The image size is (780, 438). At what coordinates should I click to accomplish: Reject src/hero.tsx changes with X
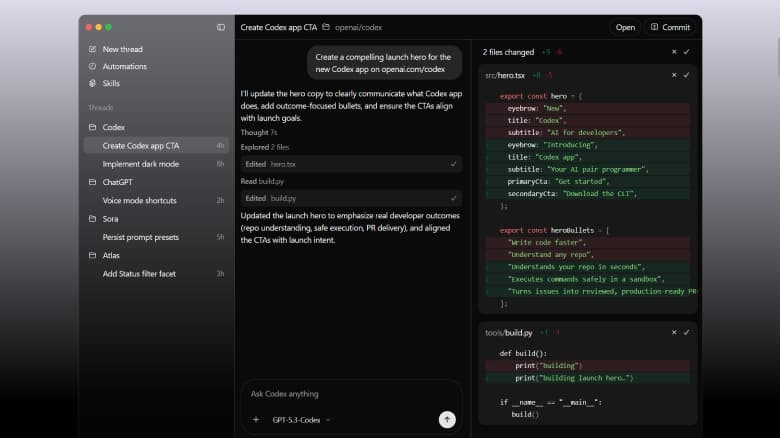pyautogui.click(x=674, y=75)
